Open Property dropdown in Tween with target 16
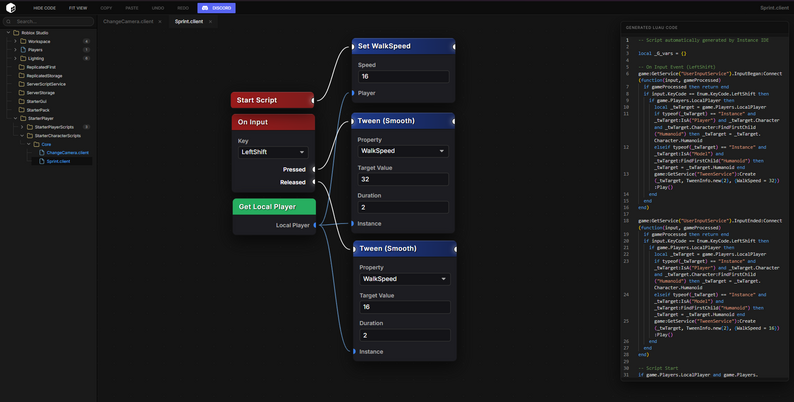The image size is (794, 402). coord(405,279)
